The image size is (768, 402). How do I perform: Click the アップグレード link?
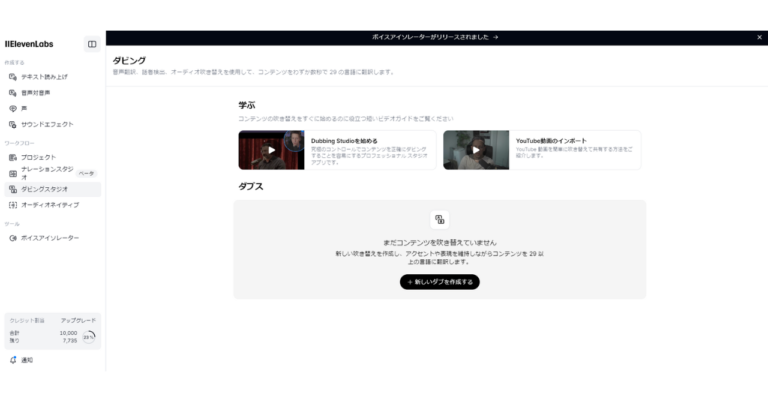click(x=78, y=320)
